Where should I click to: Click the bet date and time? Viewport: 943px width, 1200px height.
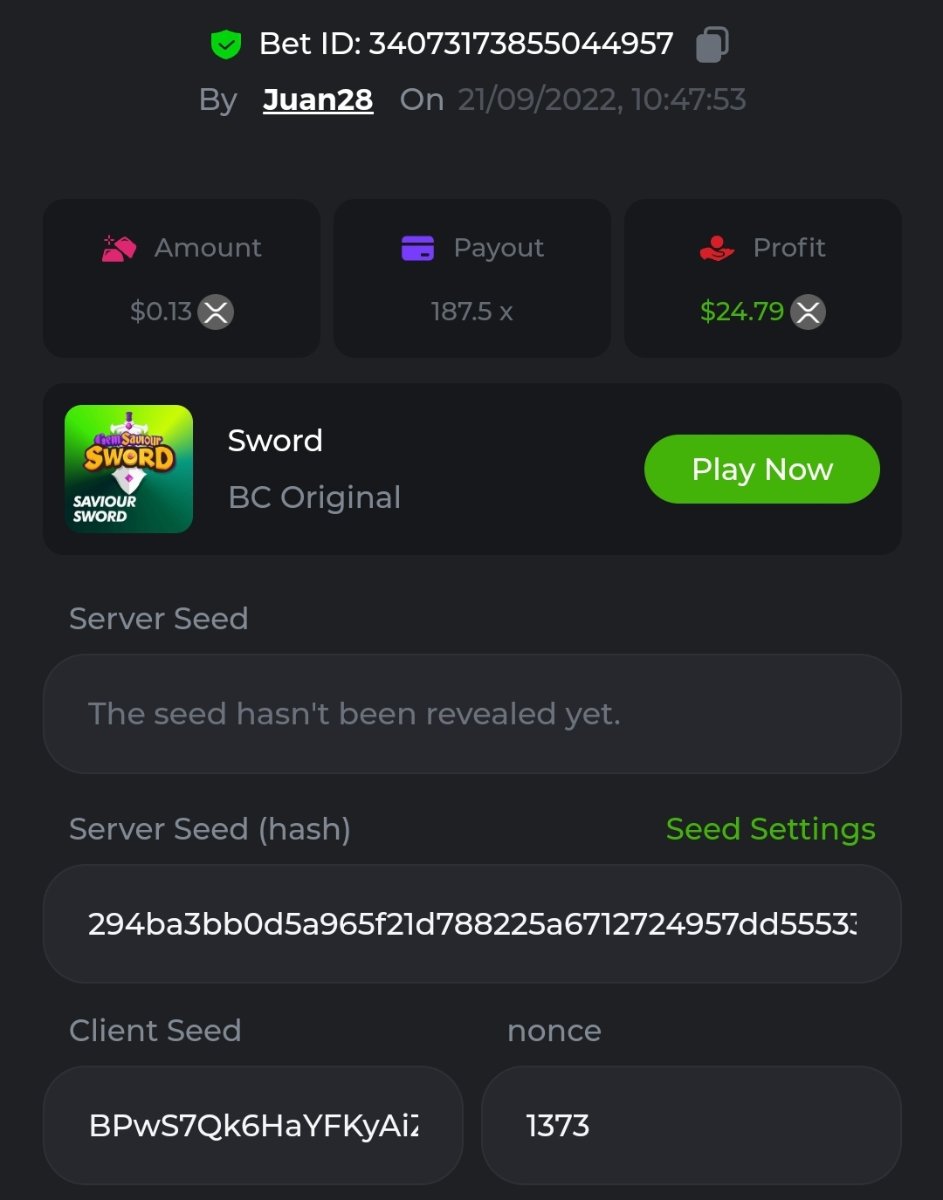click(x=602, y=100)
